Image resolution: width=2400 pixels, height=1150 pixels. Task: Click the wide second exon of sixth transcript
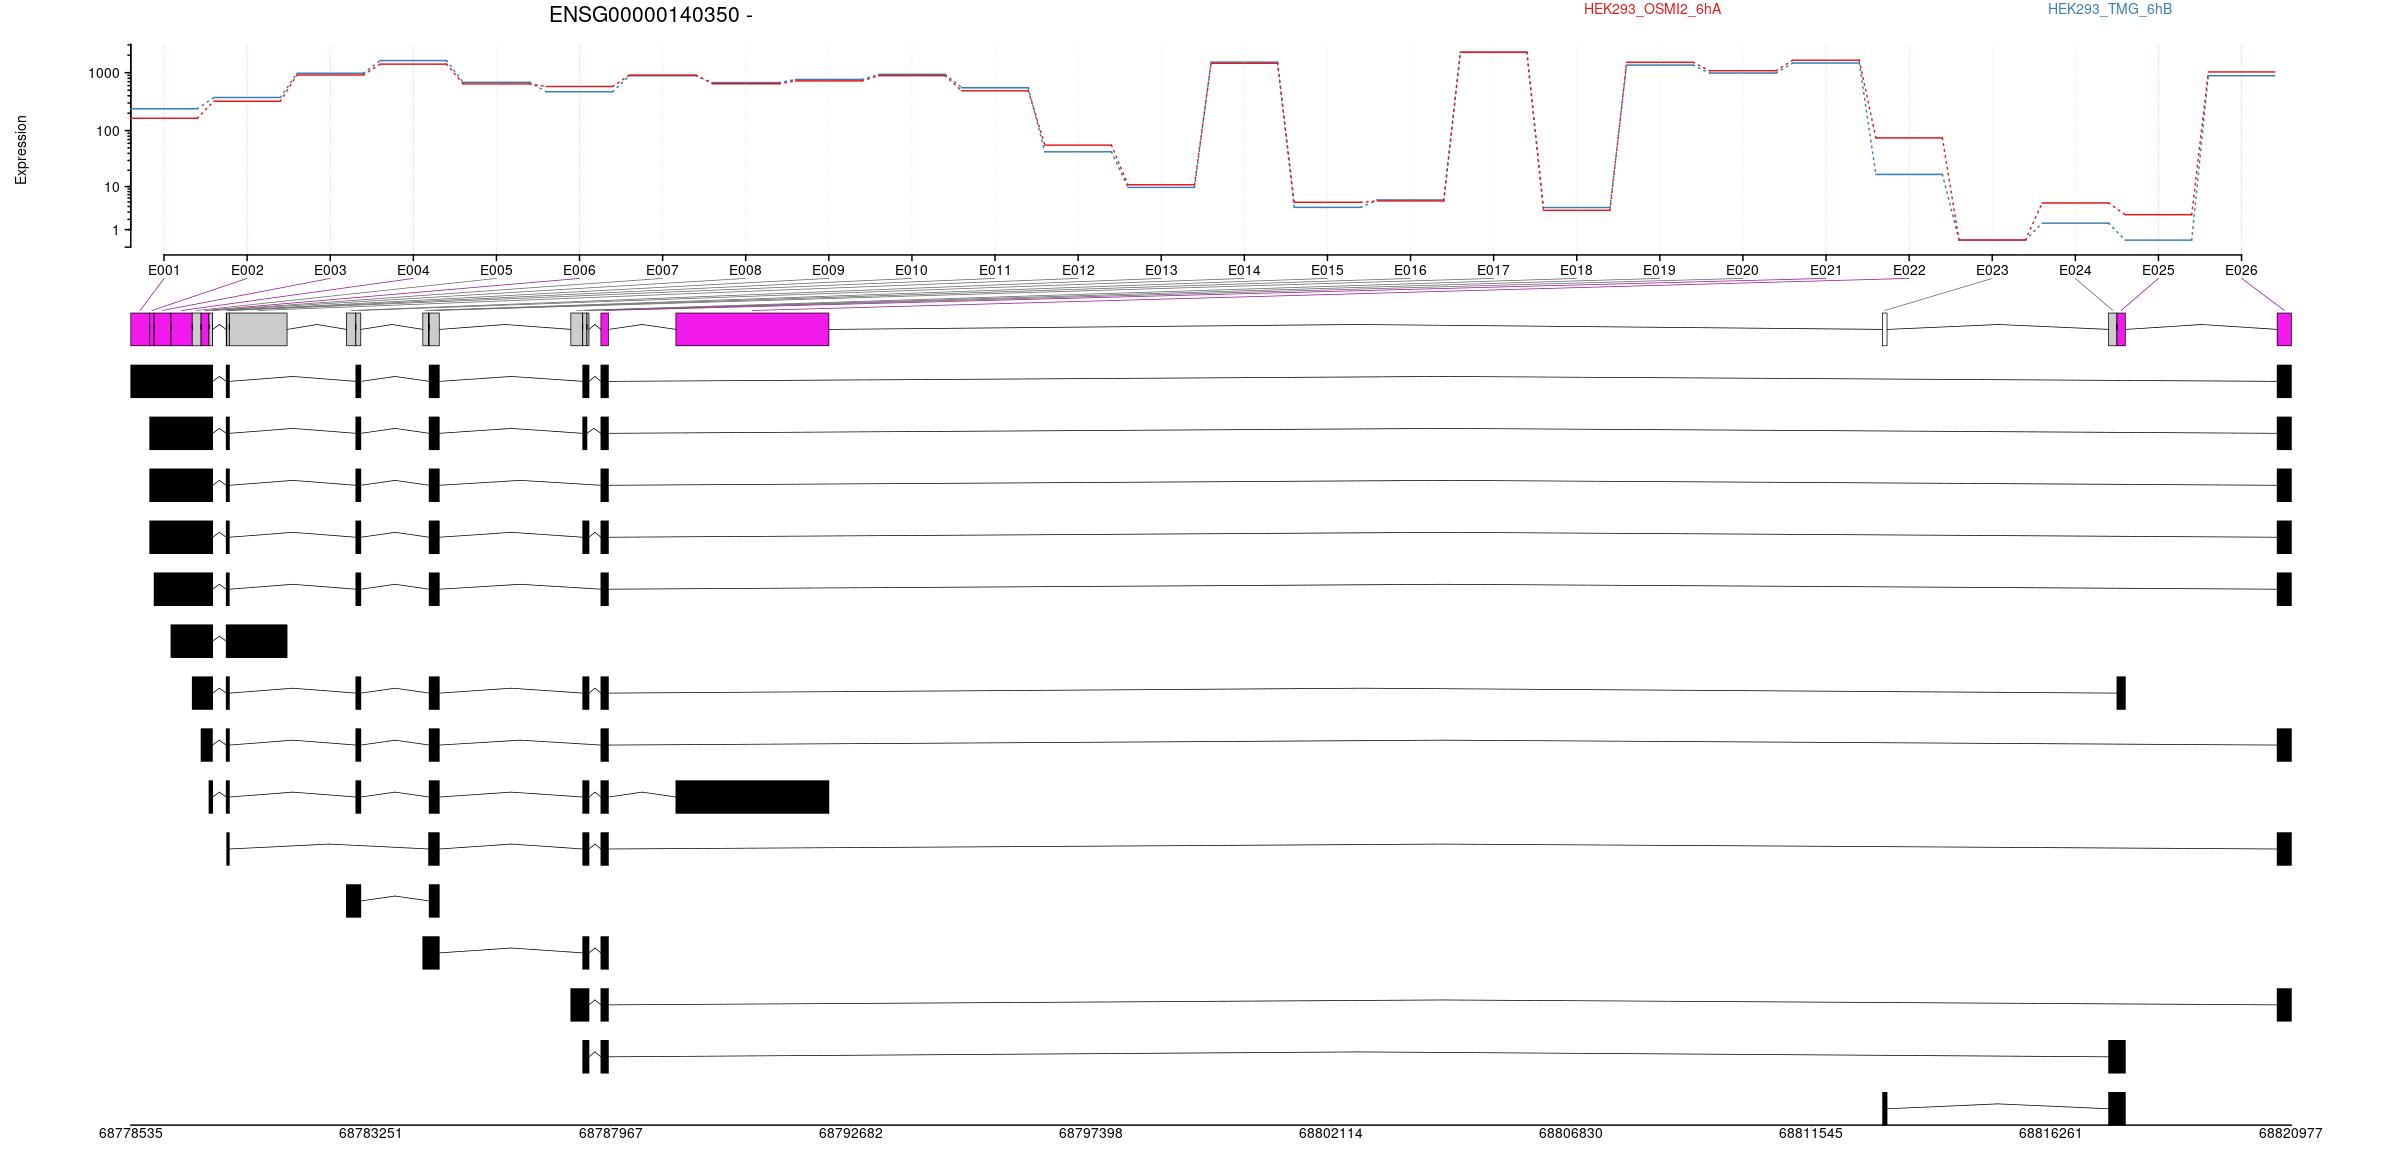click(x=257, y=641)
